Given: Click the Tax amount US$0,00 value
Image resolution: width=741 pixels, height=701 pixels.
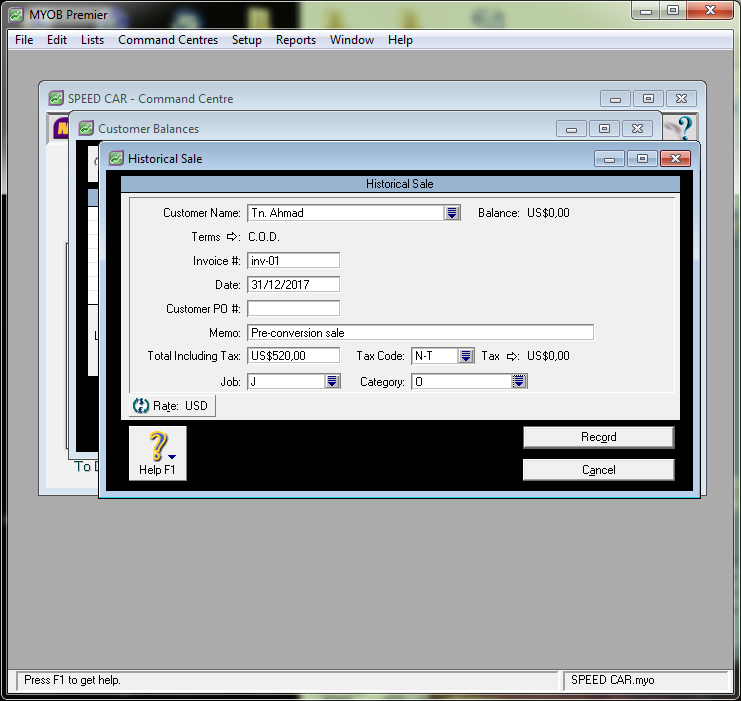Looking at the screenshot, I should pos(548,356).
